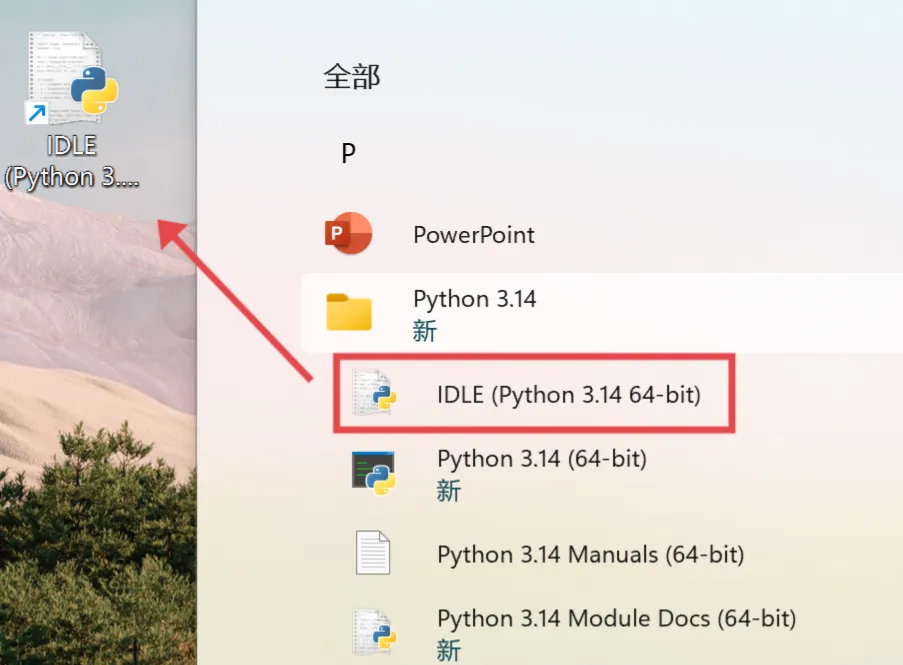Launch PowerPoint from the app list

tap(473, 235)
